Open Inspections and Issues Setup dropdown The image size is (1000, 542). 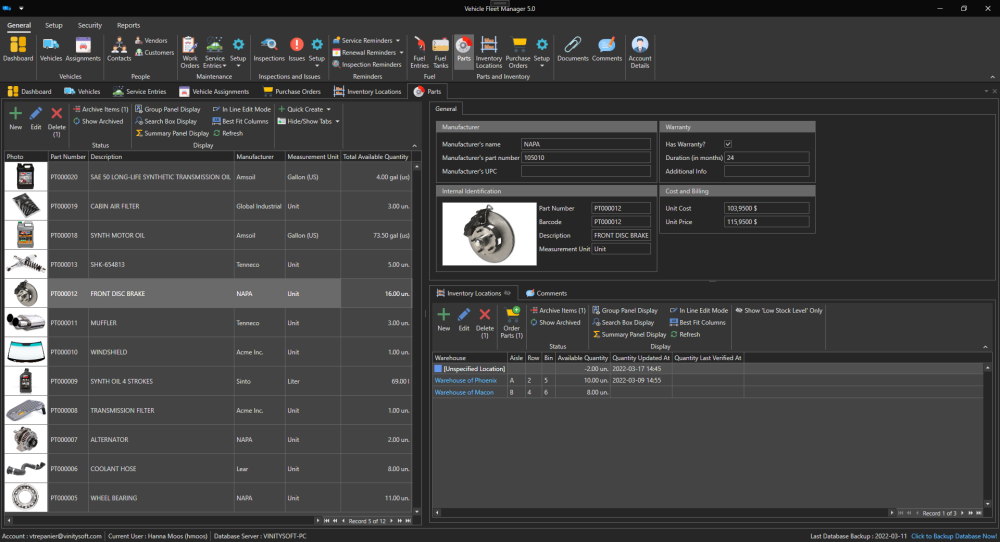(316, 52)
